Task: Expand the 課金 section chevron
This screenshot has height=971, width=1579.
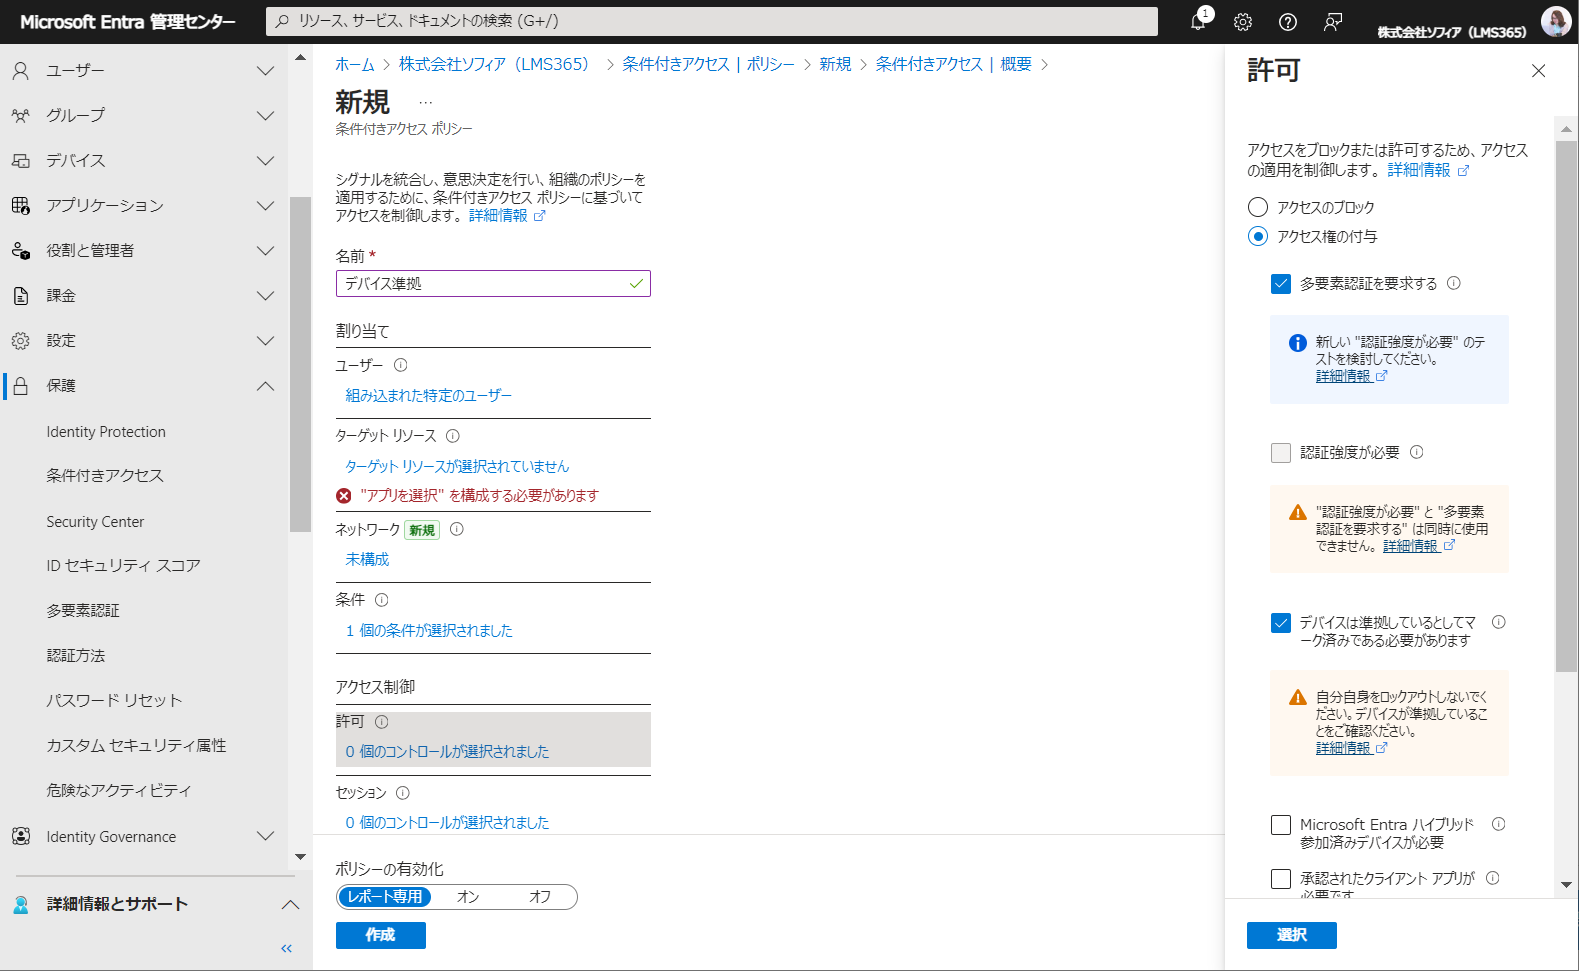Action: (265, 296)
